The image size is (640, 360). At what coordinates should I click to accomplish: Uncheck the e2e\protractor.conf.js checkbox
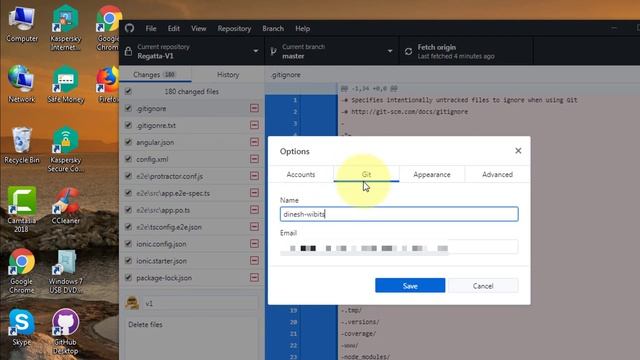[x=128, y=176]
